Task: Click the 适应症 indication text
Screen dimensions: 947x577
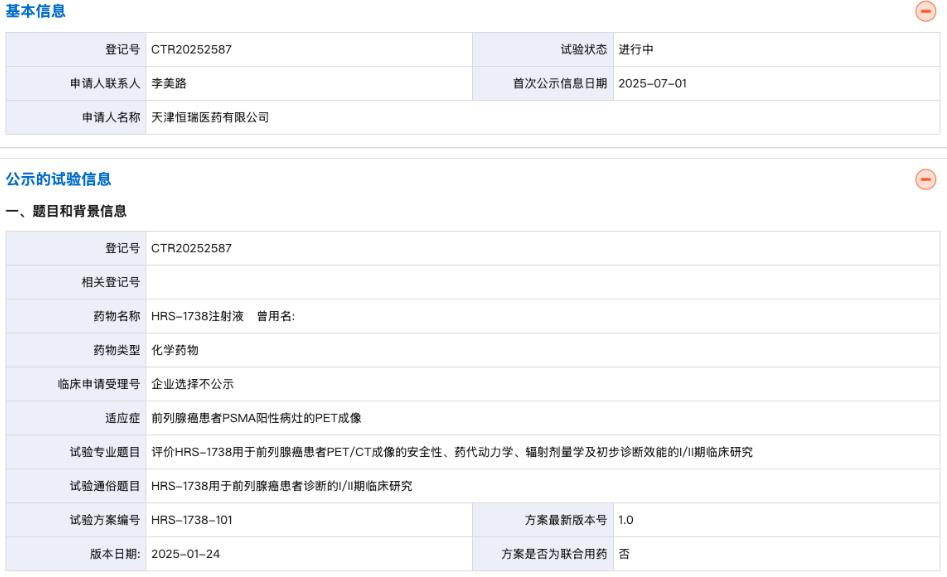Action: (x=256, y=418)
